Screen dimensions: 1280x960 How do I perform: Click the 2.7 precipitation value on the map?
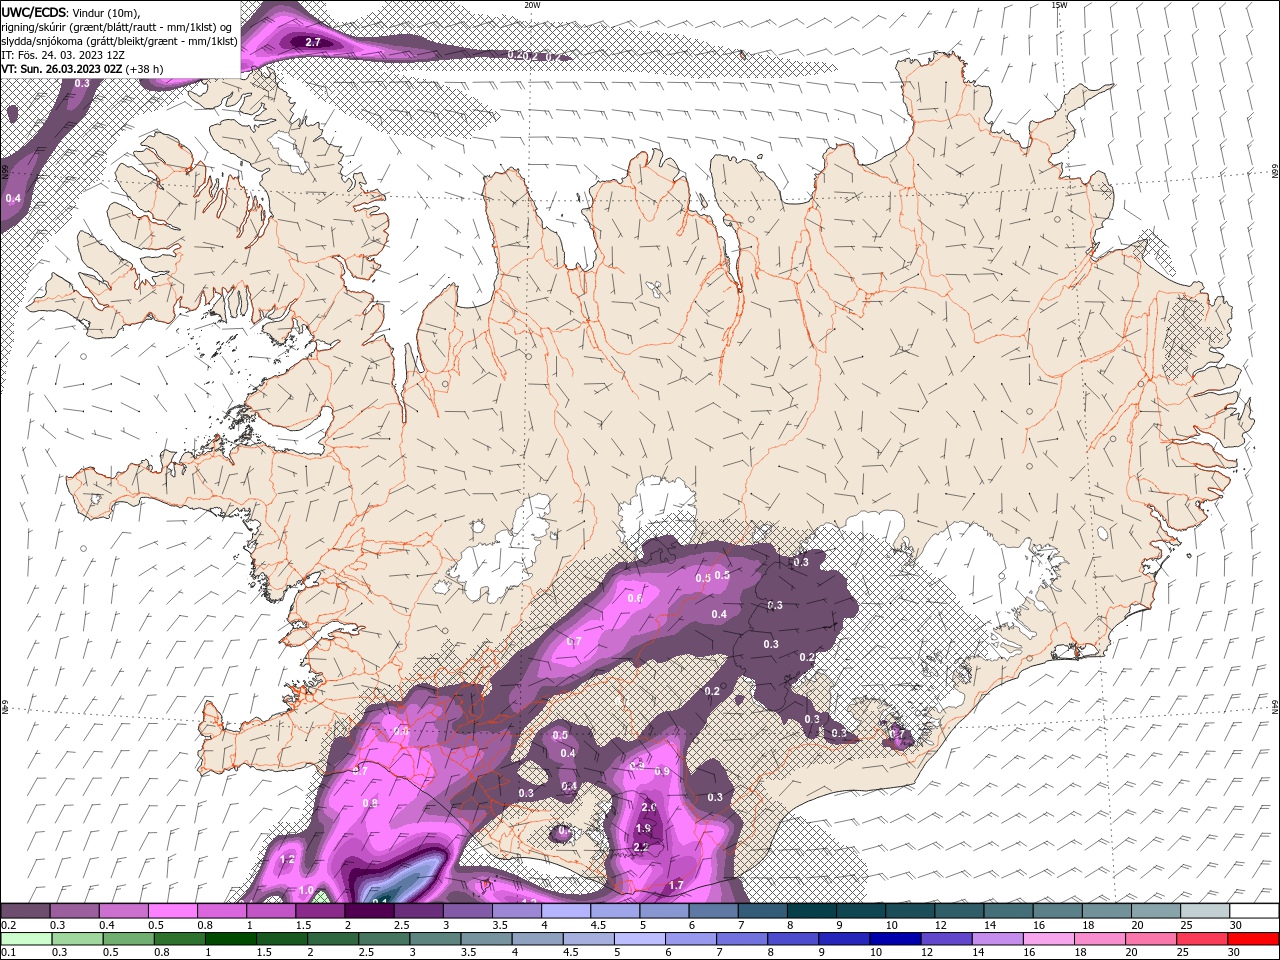312,42
